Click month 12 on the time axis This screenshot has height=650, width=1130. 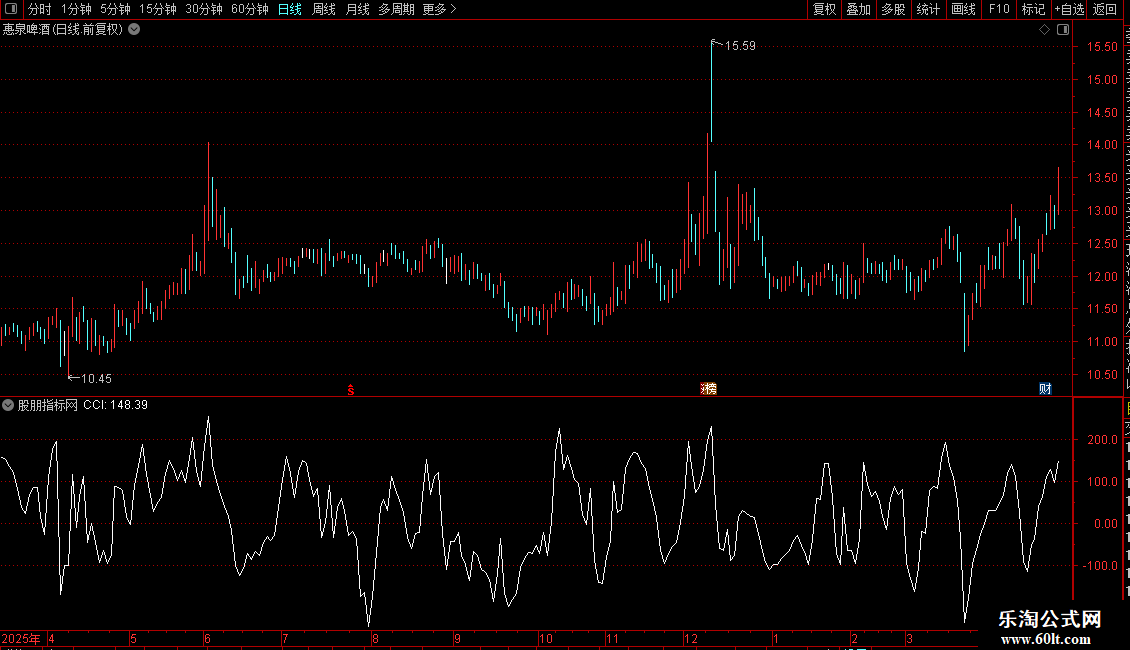coord(691,638)
